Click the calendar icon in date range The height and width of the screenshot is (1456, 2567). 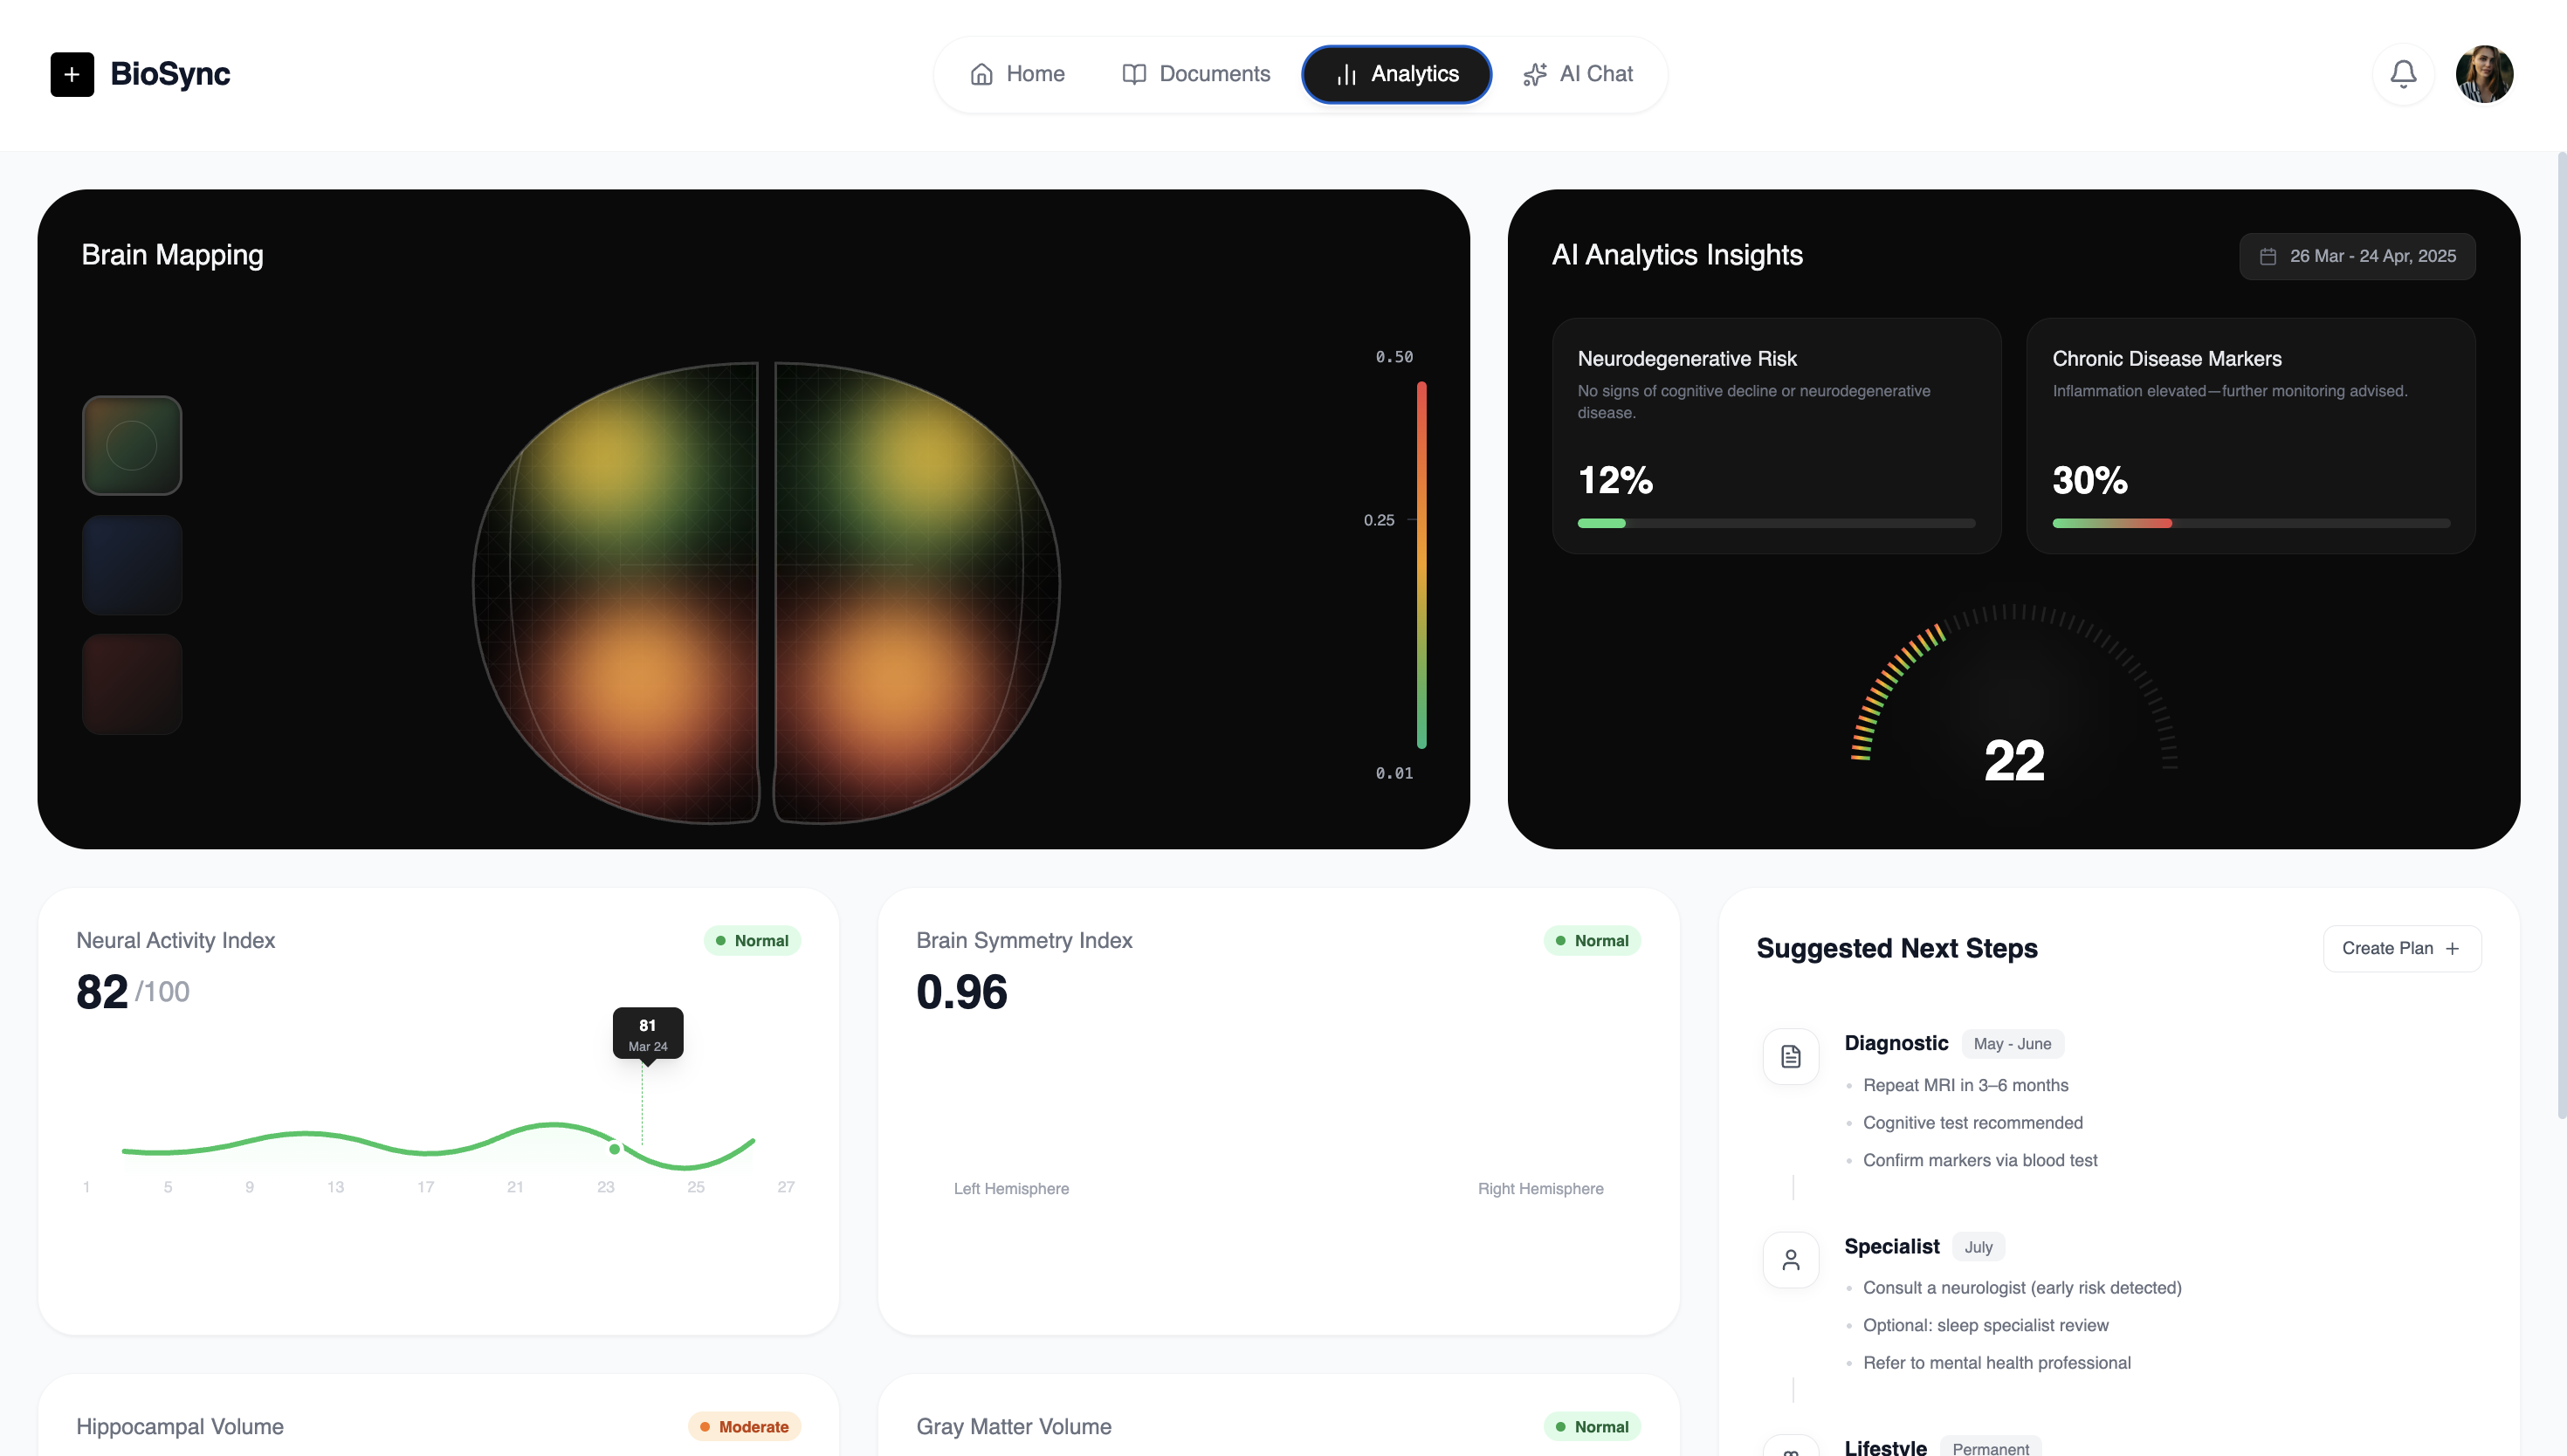pos(2268,256)
